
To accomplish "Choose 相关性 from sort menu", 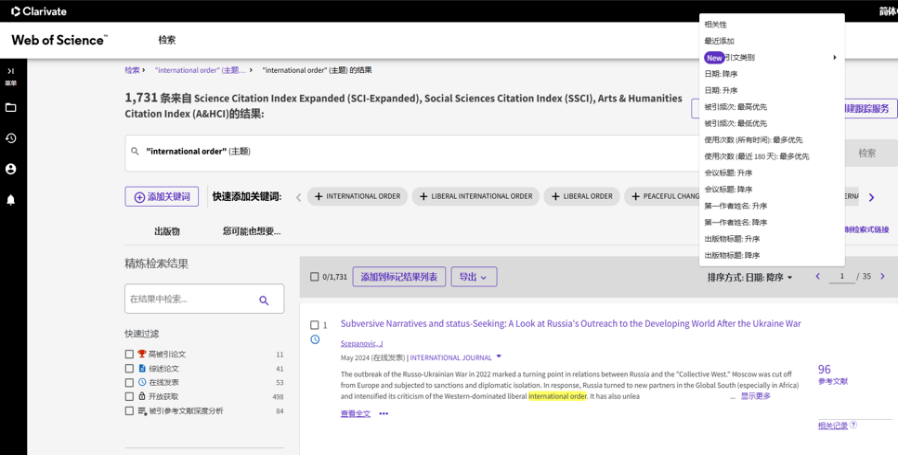I will [716, 24].
